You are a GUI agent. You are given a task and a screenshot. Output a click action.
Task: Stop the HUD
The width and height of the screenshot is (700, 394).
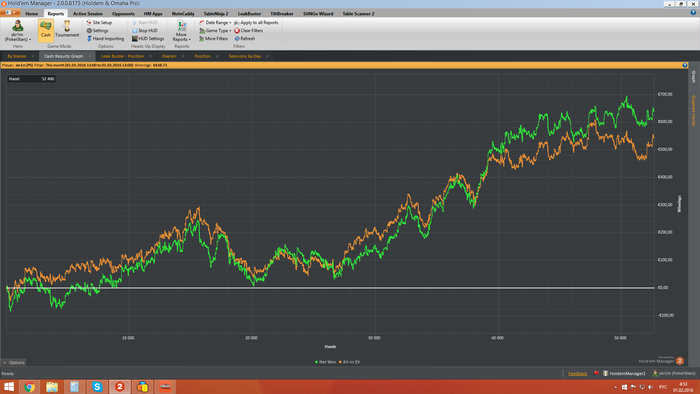145,30
